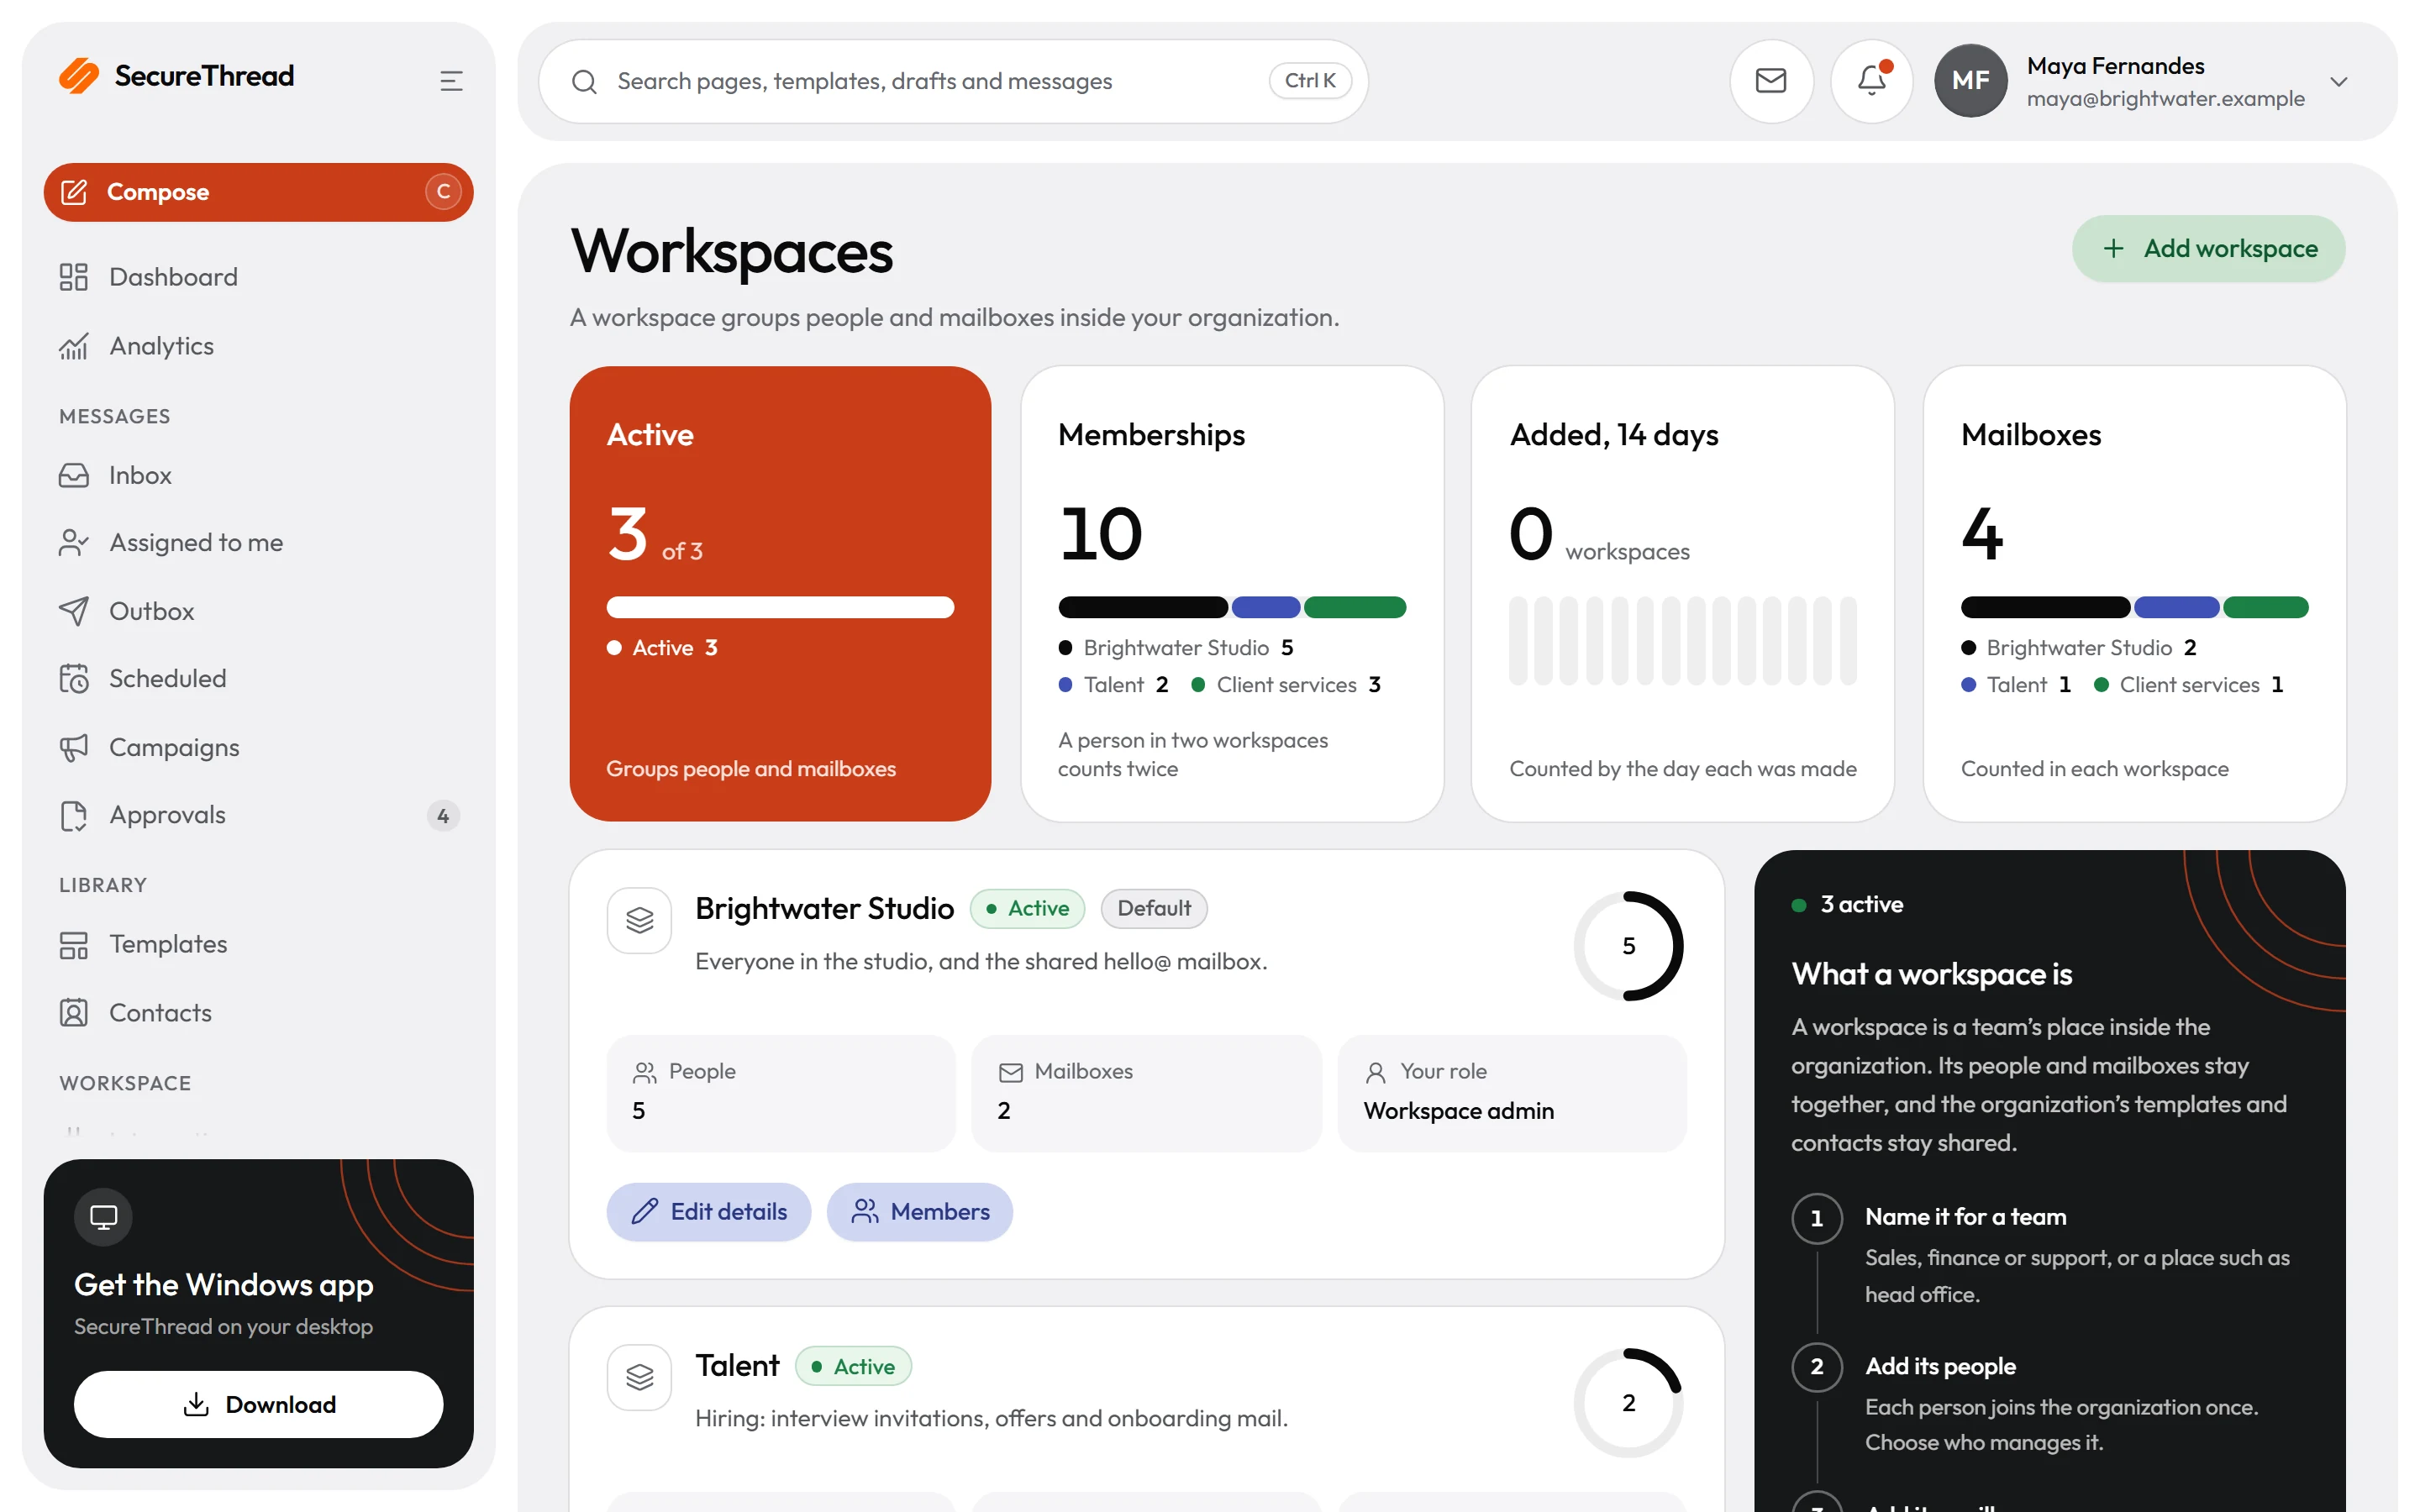Click the Default badge on Brightwater Studio
The height and width of the screenshot is (1512, 2420).
tap(1153, 908)
